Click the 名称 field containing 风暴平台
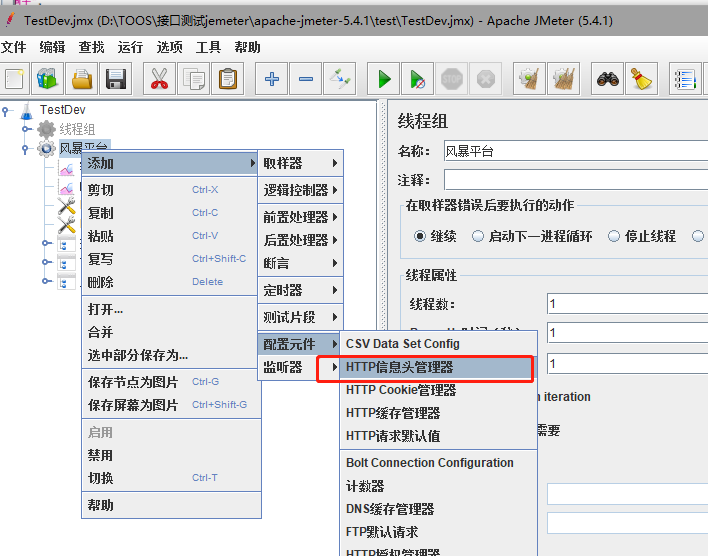Screen dimensions: 708x556 (x=576, y=151)
